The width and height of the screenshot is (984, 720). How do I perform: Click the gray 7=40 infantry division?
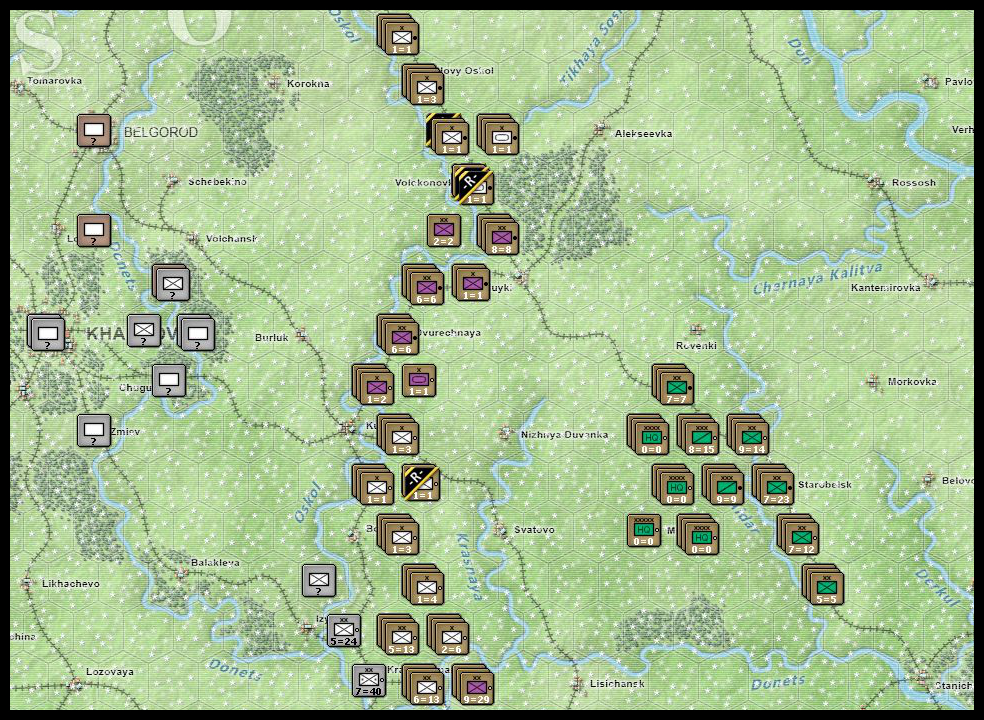pyautogui.click(x=368, y=681)
